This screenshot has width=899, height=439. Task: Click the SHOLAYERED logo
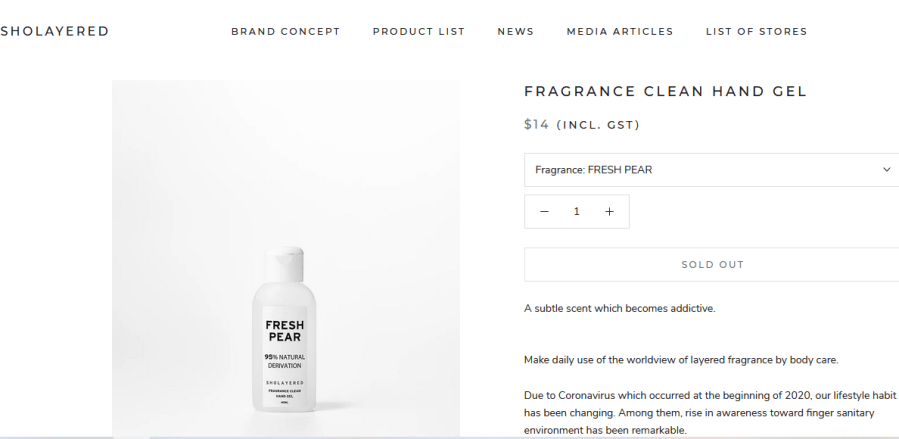tap(55, 31)
